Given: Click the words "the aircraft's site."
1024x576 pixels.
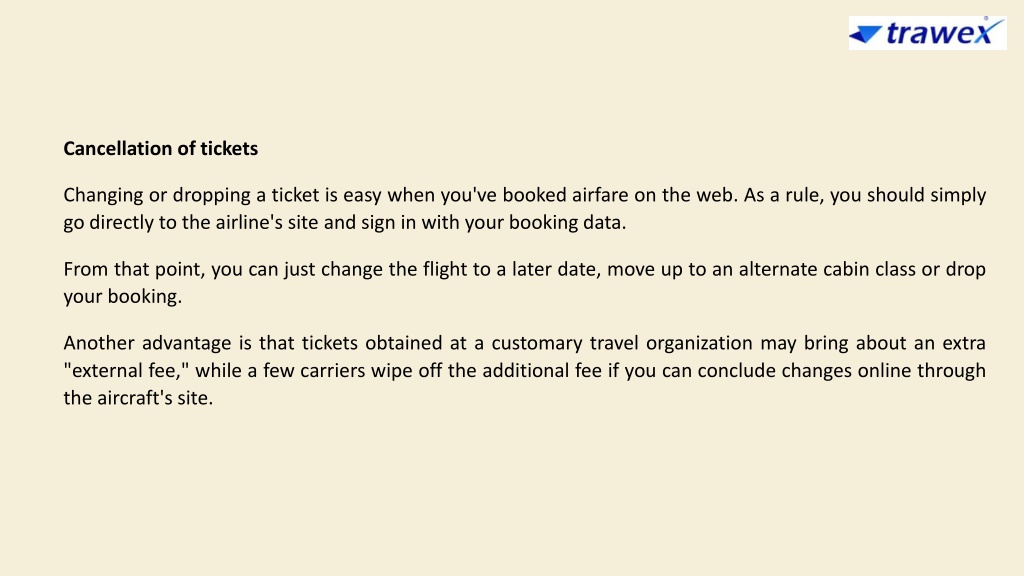Looking at the screenshot, I should [138, 398].
